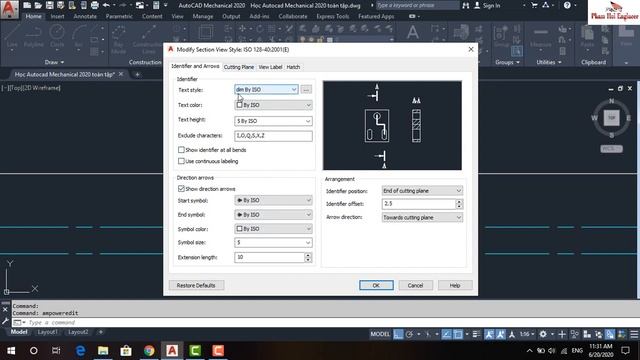The image size is (640, 360).
Task: Open the AutoCAD application menu logo
Action: point(9,9)
